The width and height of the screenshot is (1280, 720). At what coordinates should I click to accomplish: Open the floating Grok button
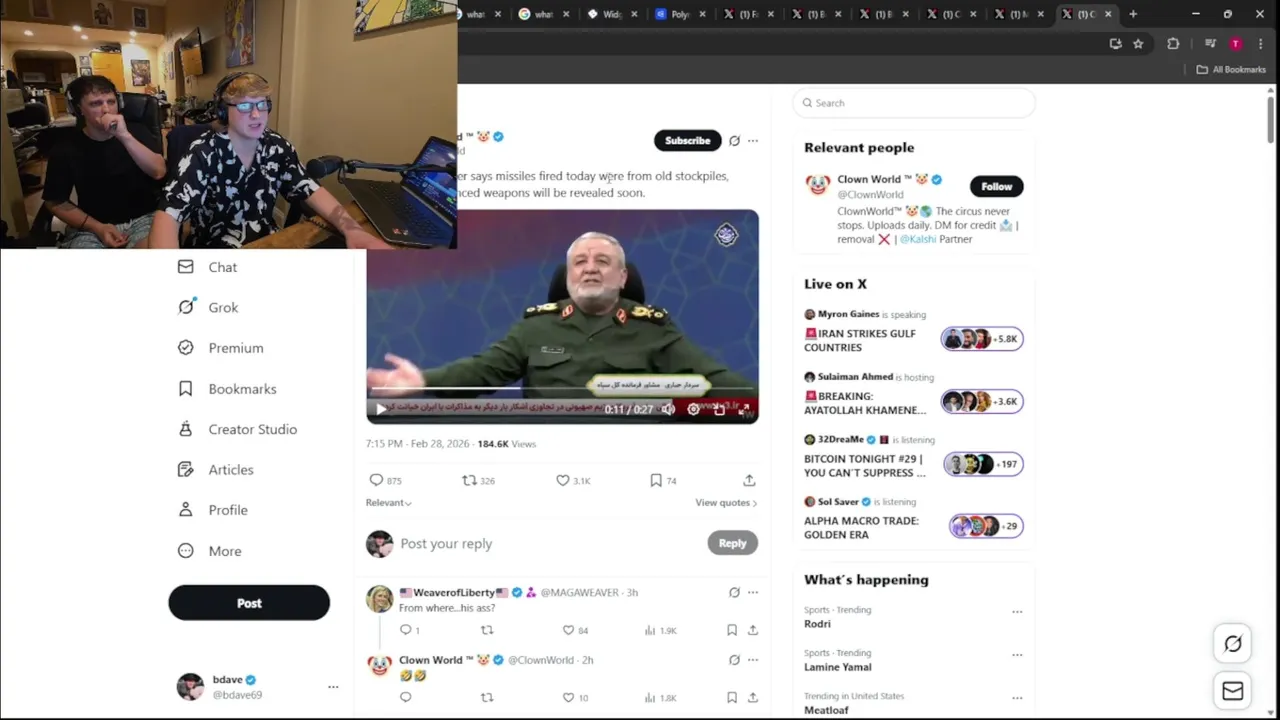[1233, 644]
